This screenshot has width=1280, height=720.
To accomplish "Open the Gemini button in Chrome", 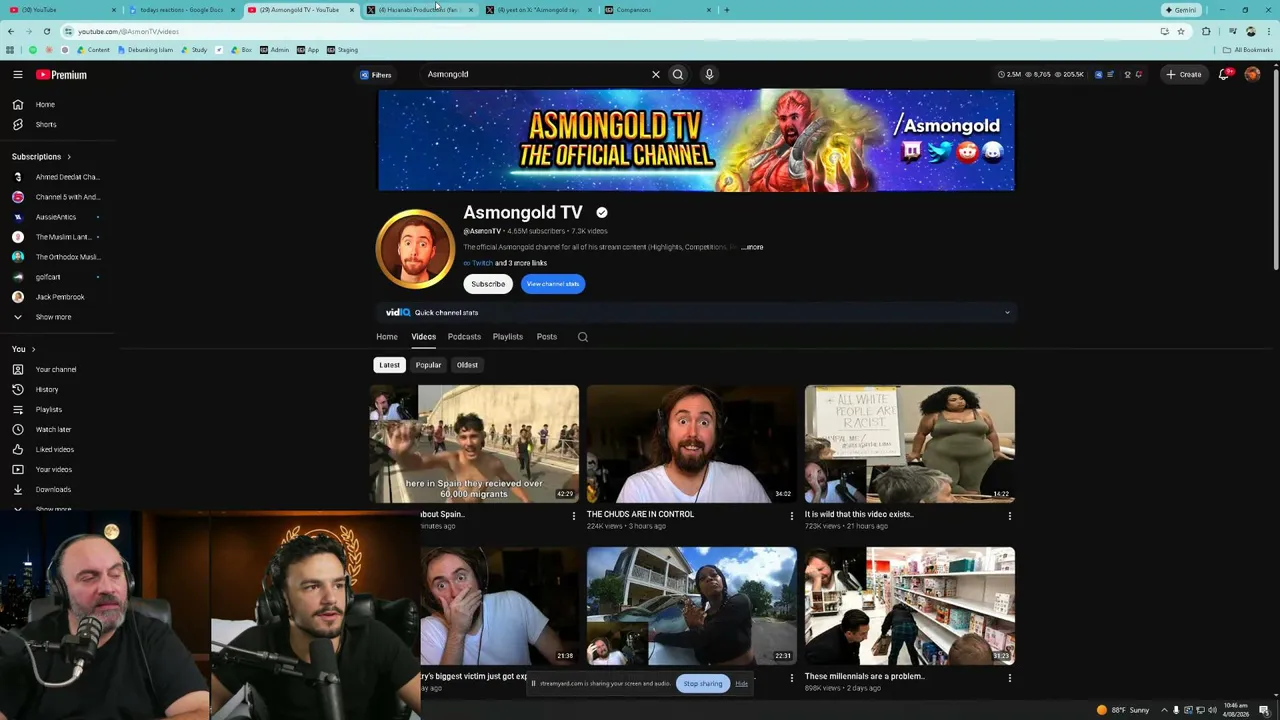I will (1180, 10).
